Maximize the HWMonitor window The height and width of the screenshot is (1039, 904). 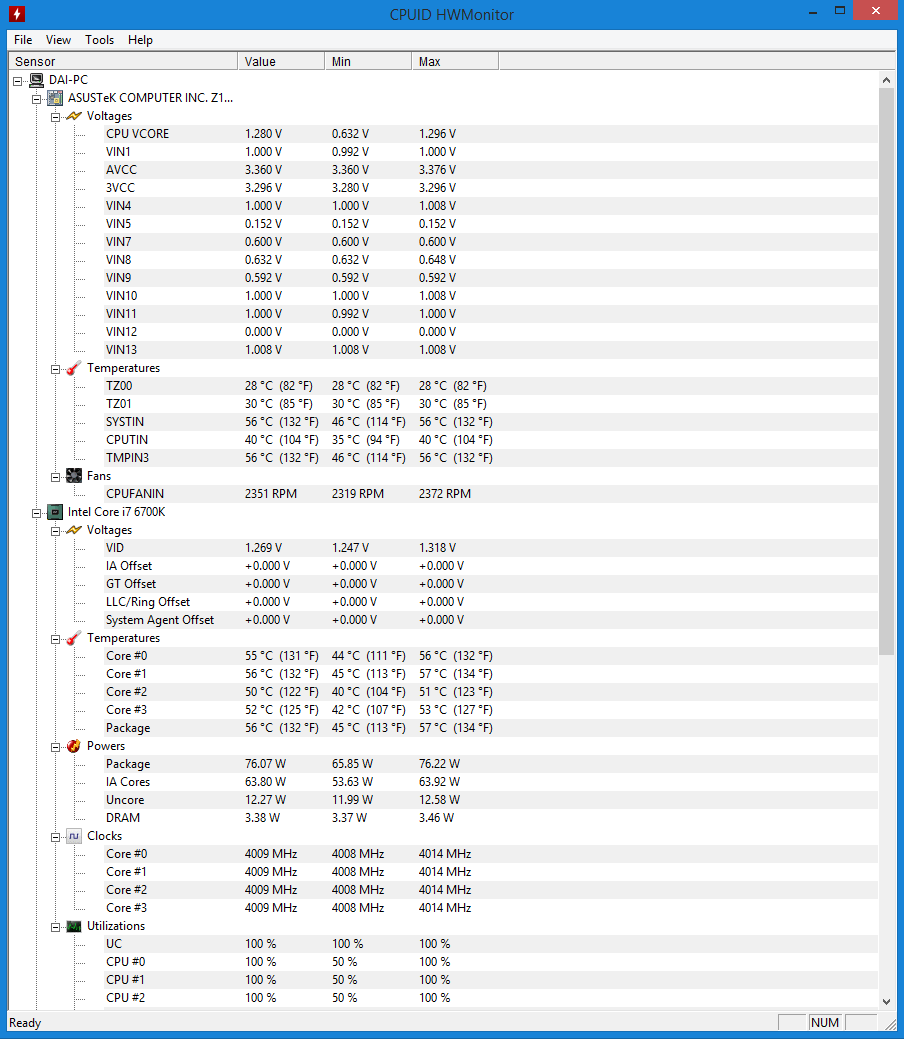pos(840,11)
